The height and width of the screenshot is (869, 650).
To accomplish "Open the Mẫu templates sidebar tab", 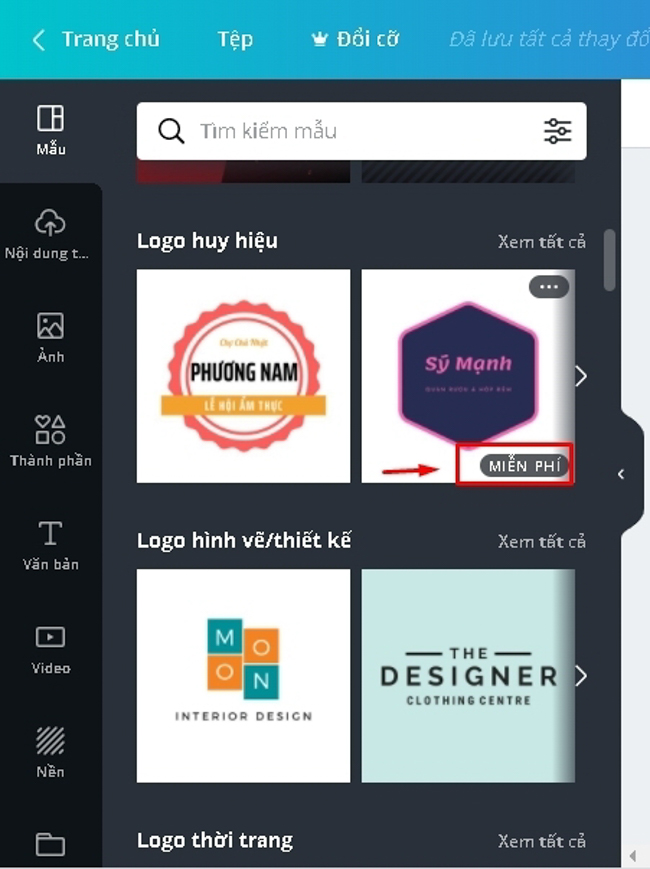I will (50, 130).
